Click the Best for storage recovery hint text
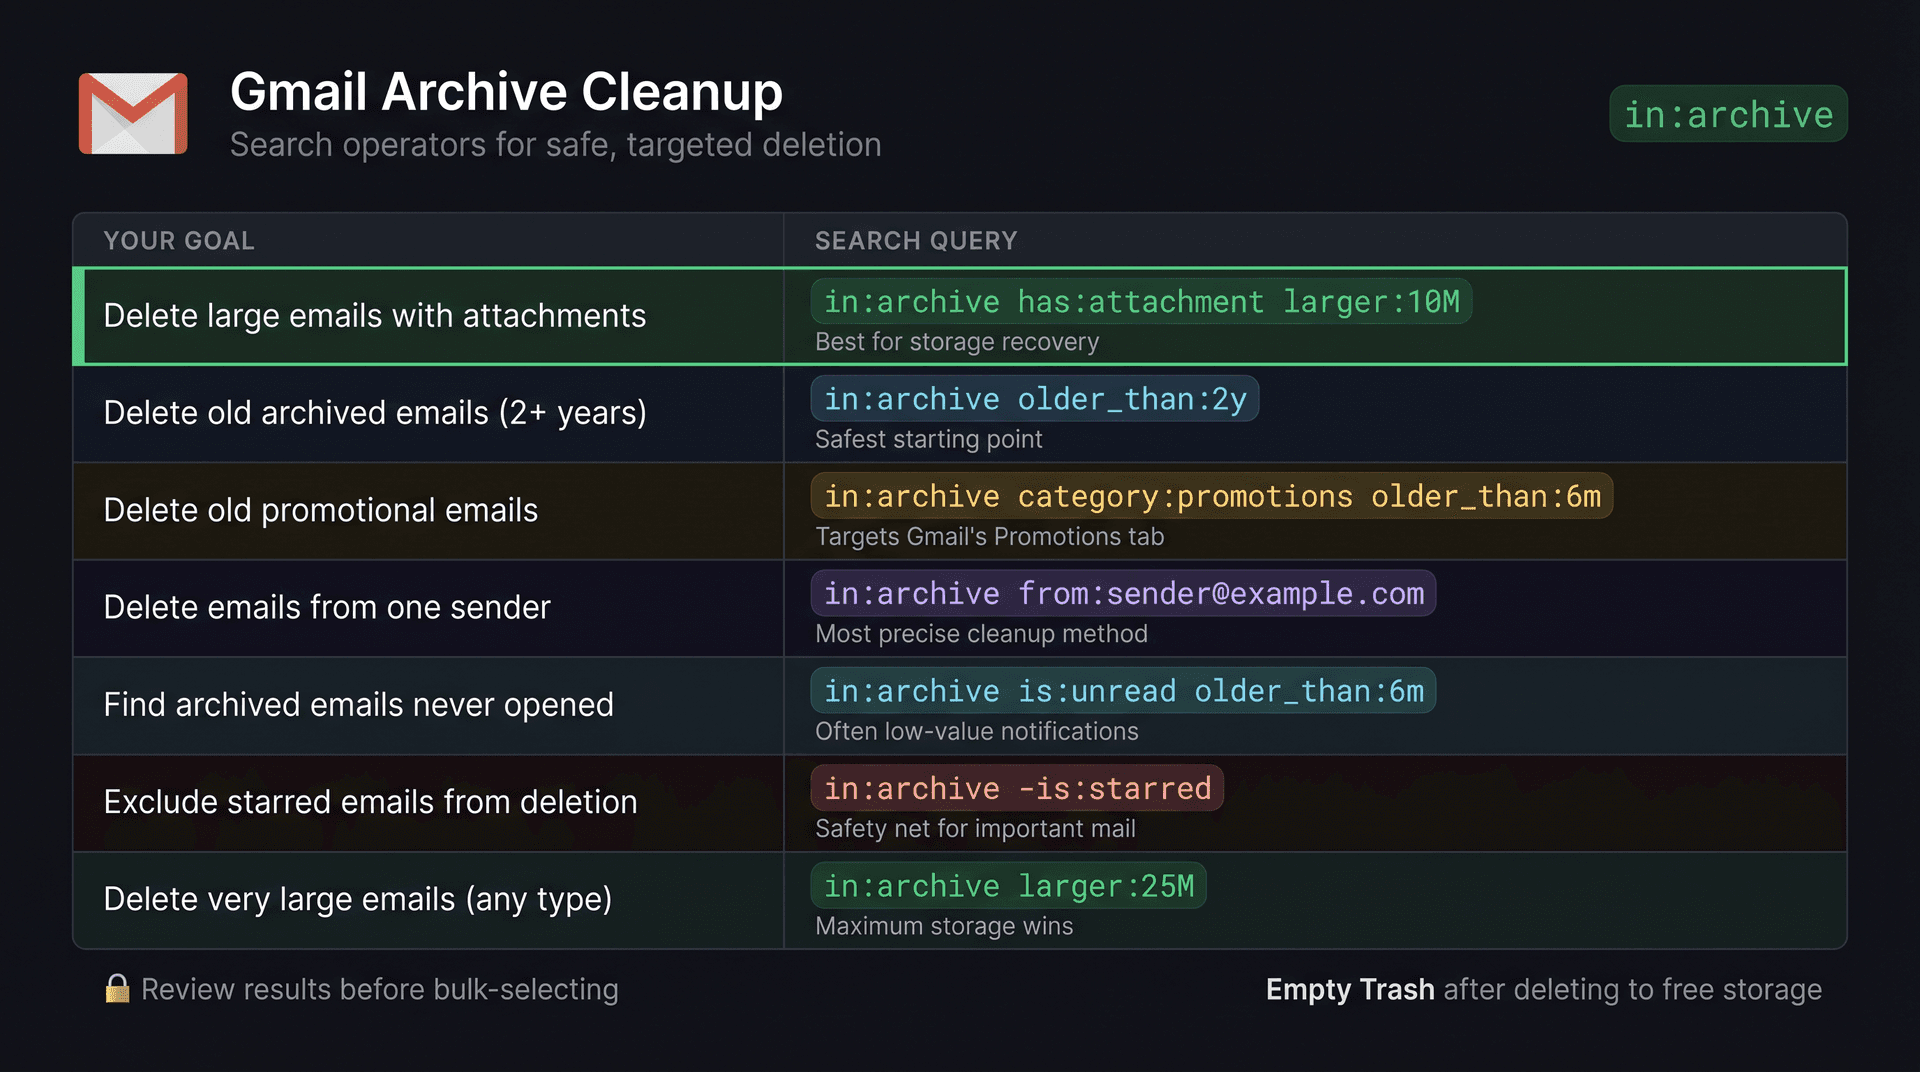The image size is (1920, 1072). (x=956, y=341)
